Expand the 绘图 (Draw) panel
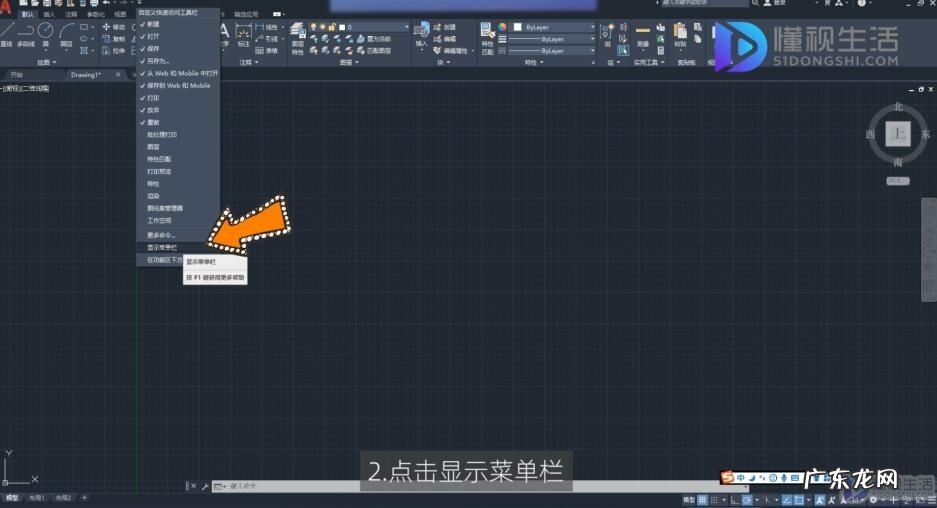 [x=47, y=62]
